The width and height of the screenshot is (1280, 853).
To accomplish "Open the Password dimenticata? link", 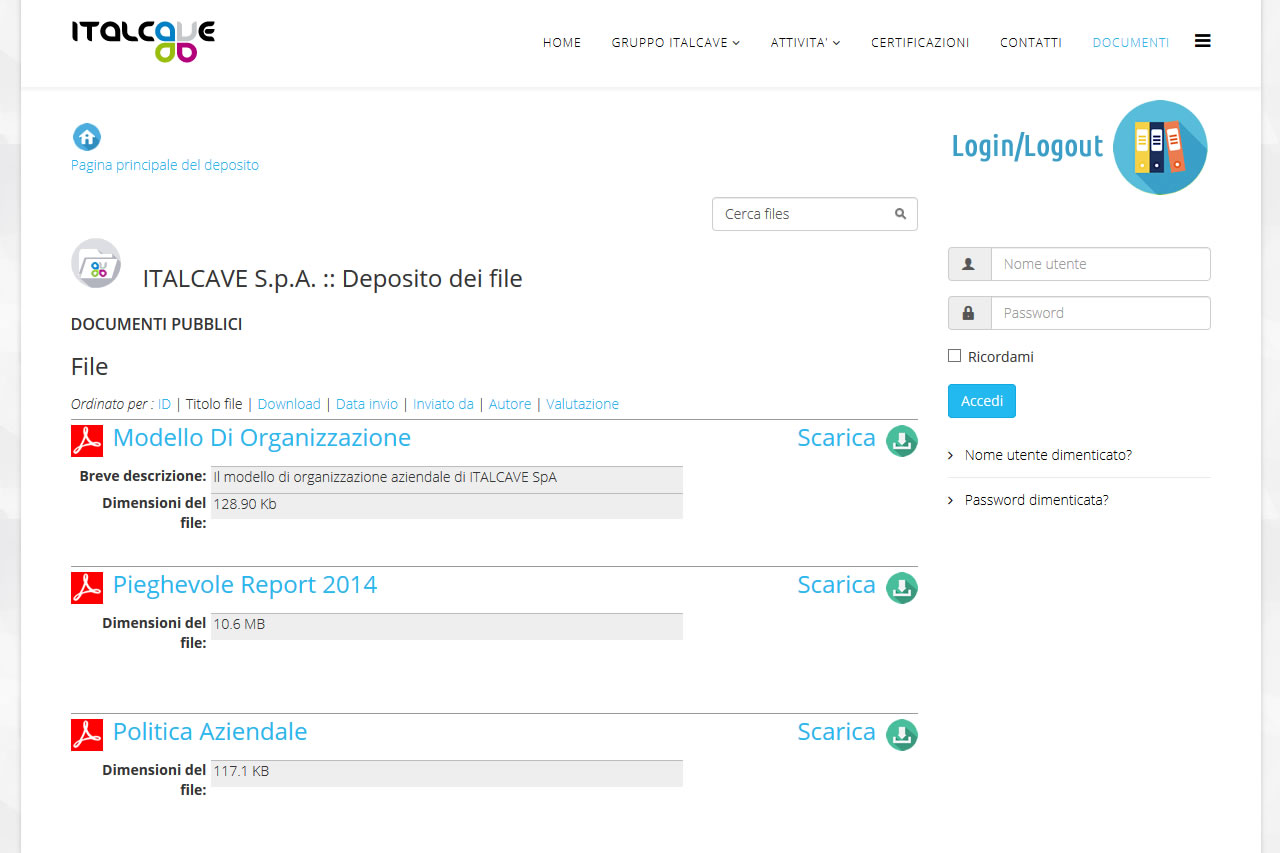I will pos(1036,500).
